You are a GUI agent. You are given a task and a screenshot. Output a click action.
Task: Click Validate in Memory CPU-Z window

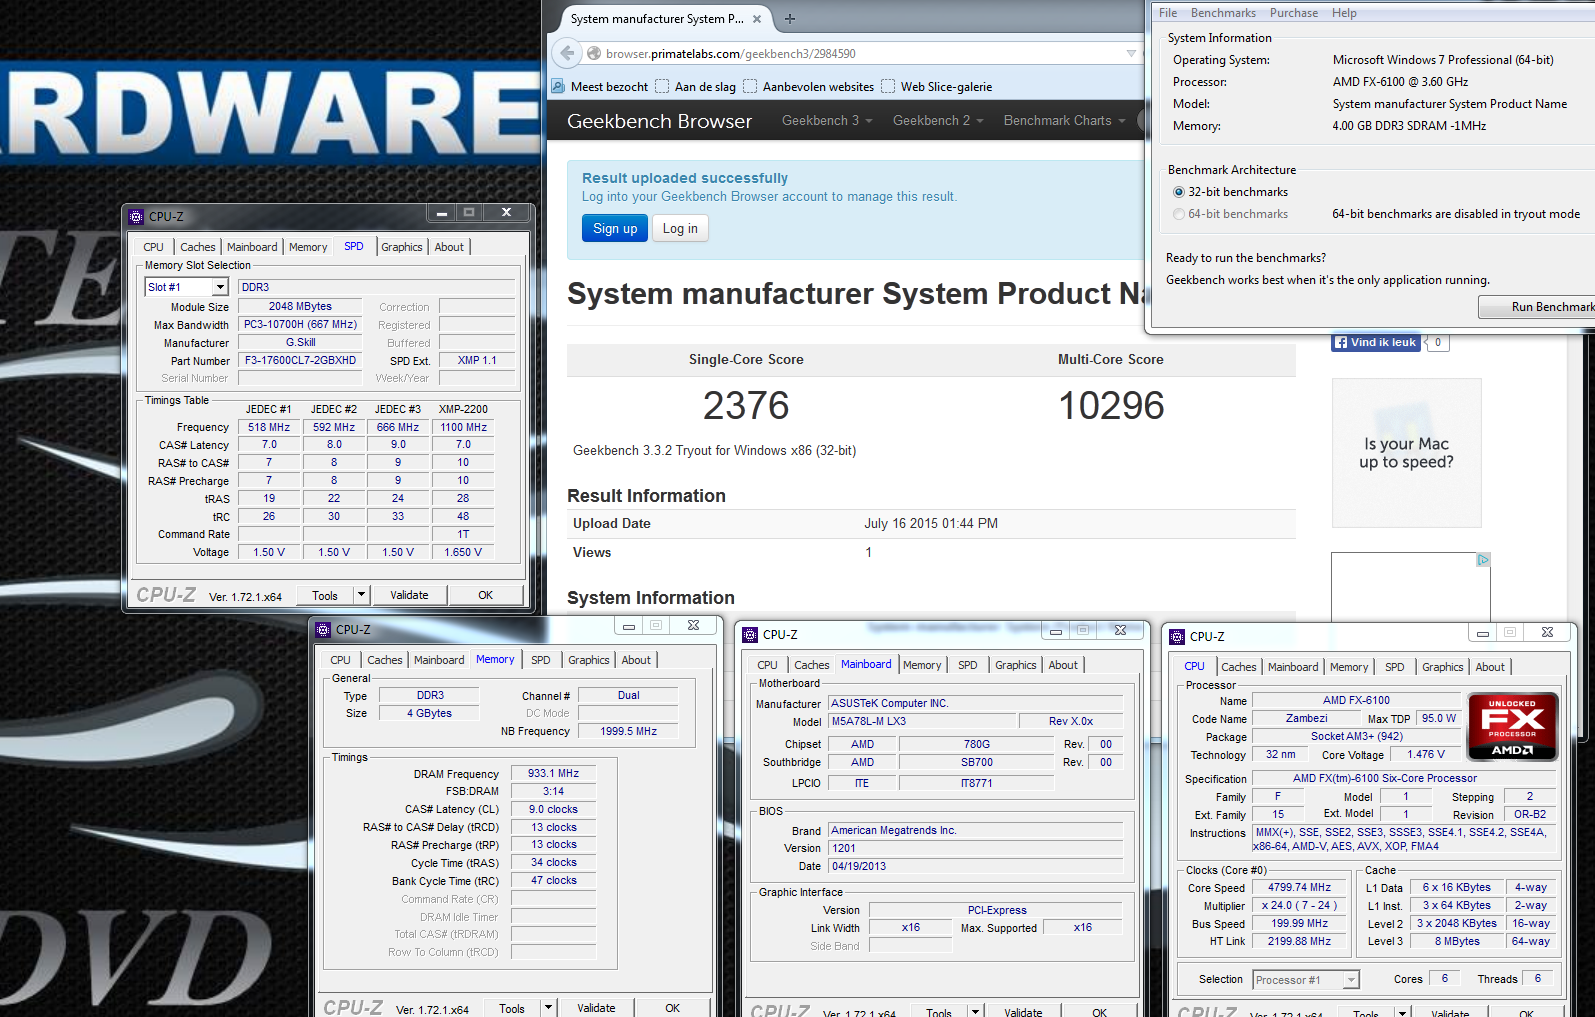coord(597,1008)
